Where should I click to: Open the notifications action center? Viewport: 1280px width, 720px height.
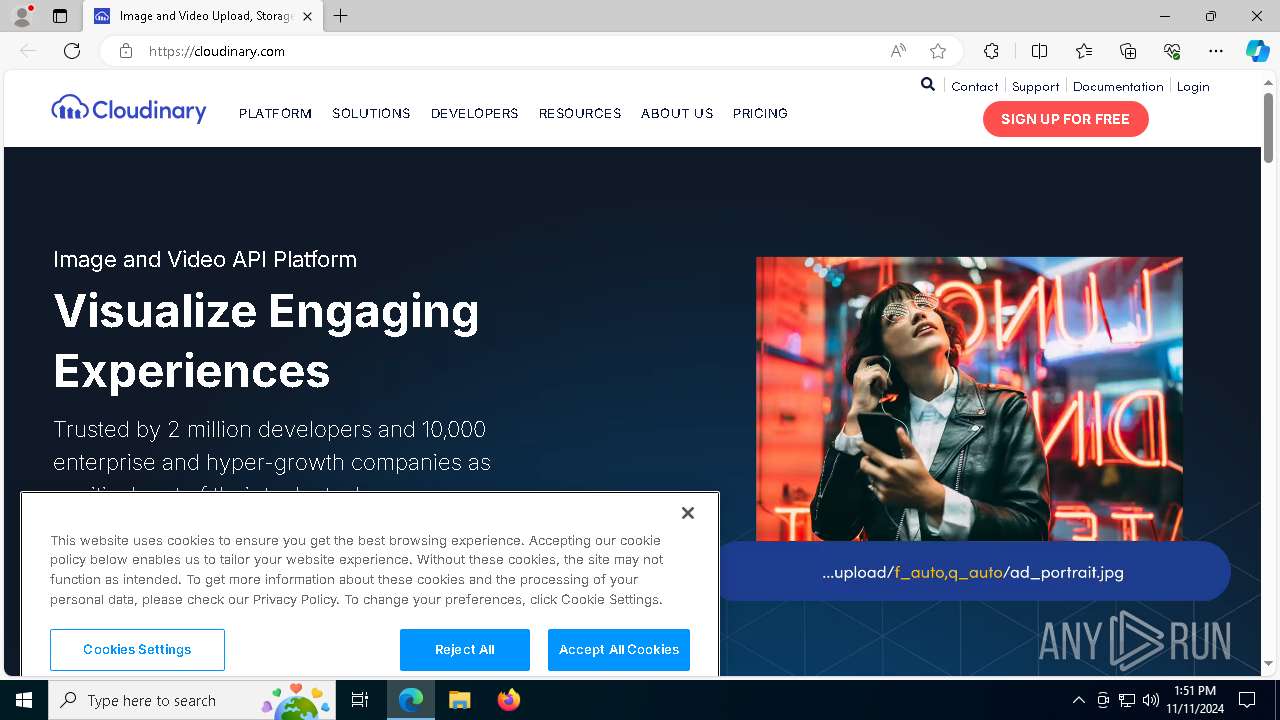pyautogui.click(x=1247, y=700)
